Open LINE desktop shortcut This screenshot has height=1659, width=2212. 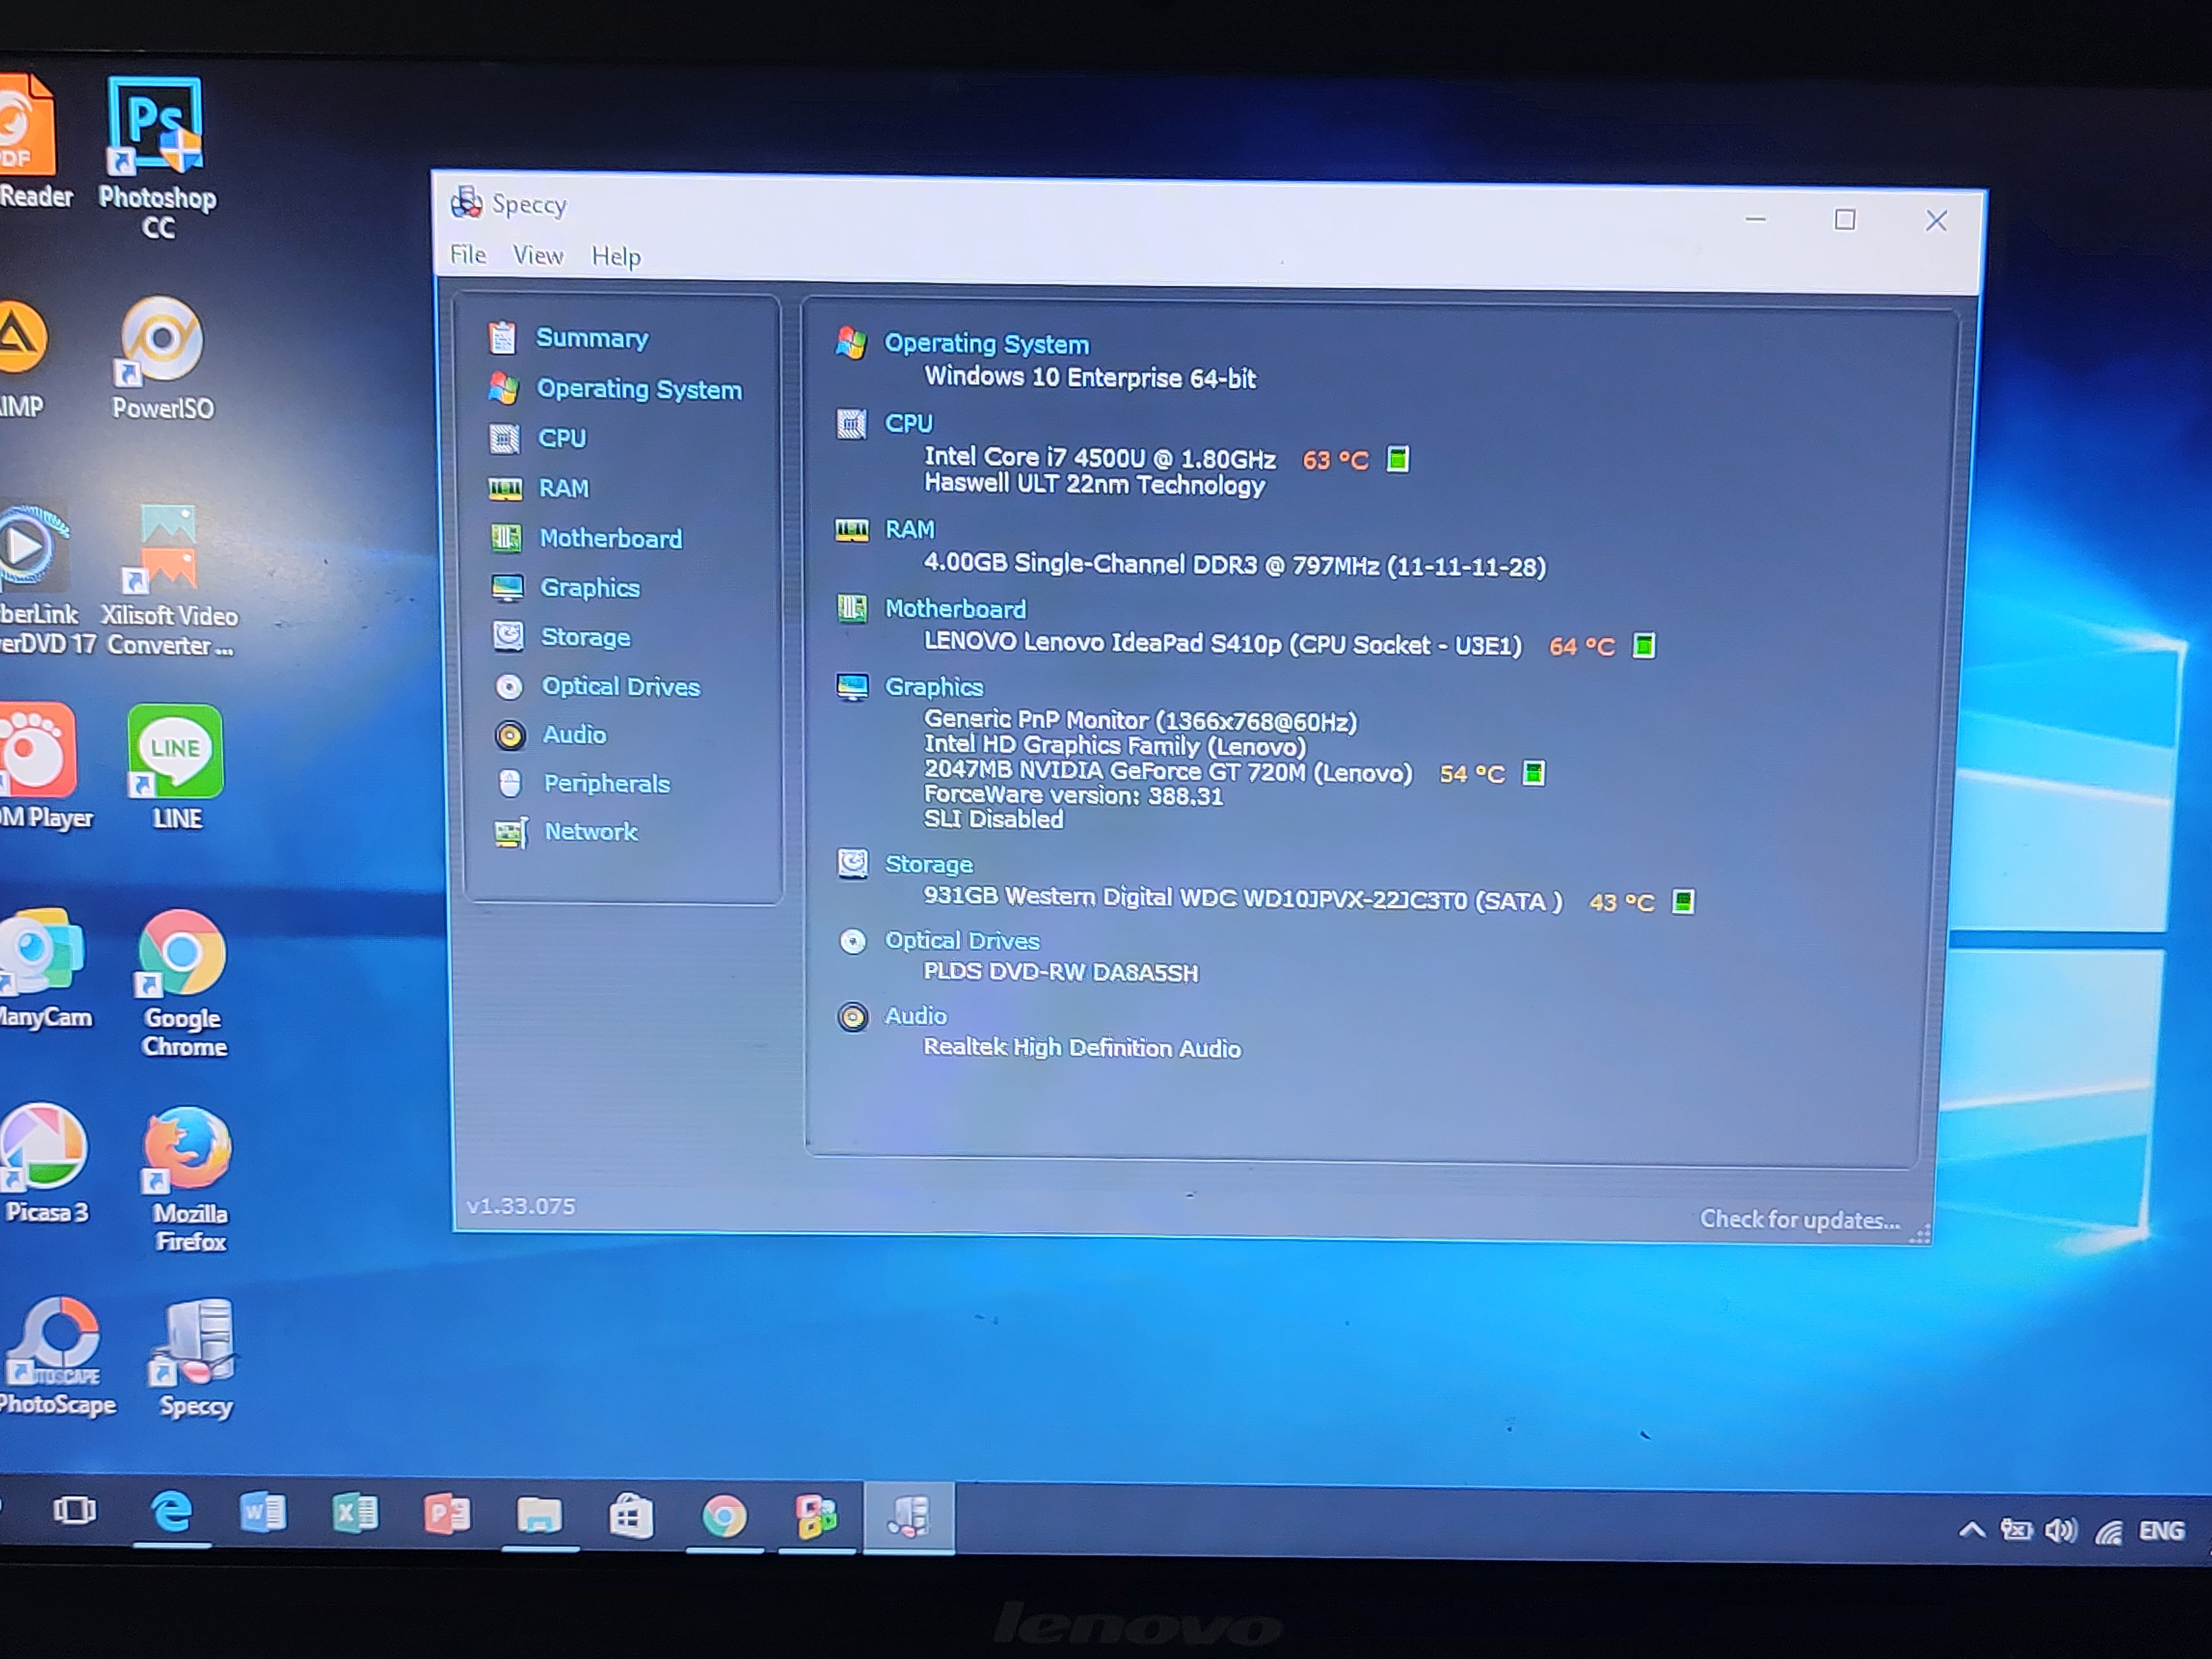point(176,767)
